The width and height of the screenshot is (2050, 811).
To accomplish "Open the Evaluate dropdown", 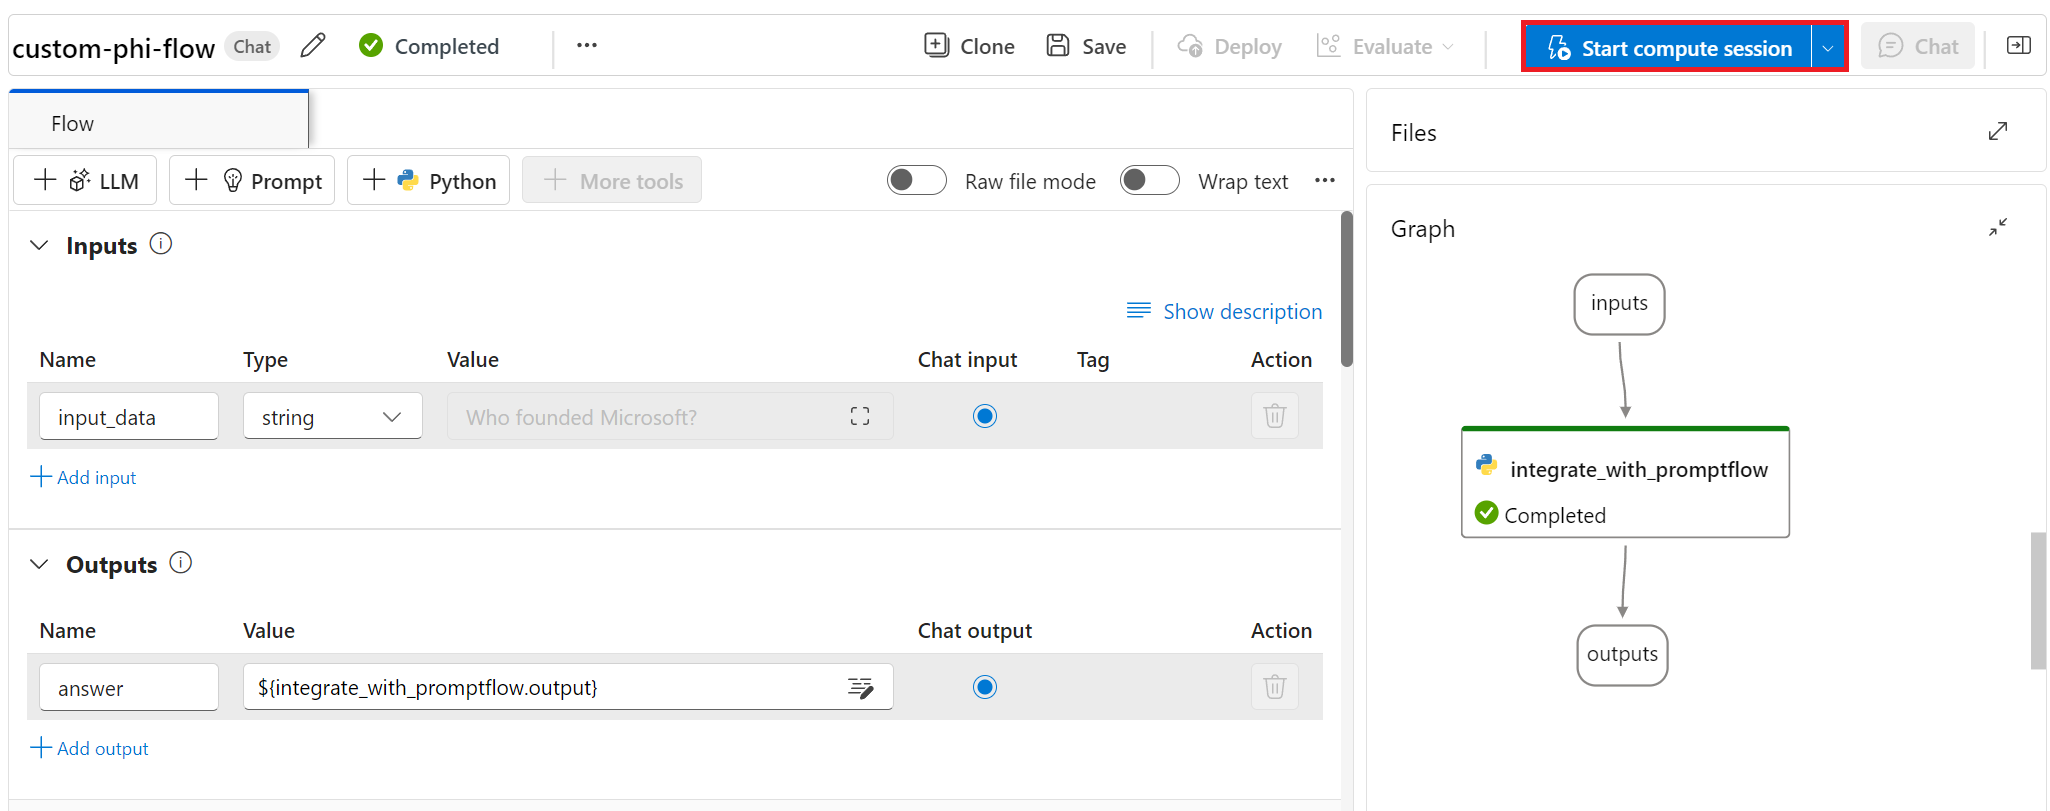I will tap(1385, 46).
